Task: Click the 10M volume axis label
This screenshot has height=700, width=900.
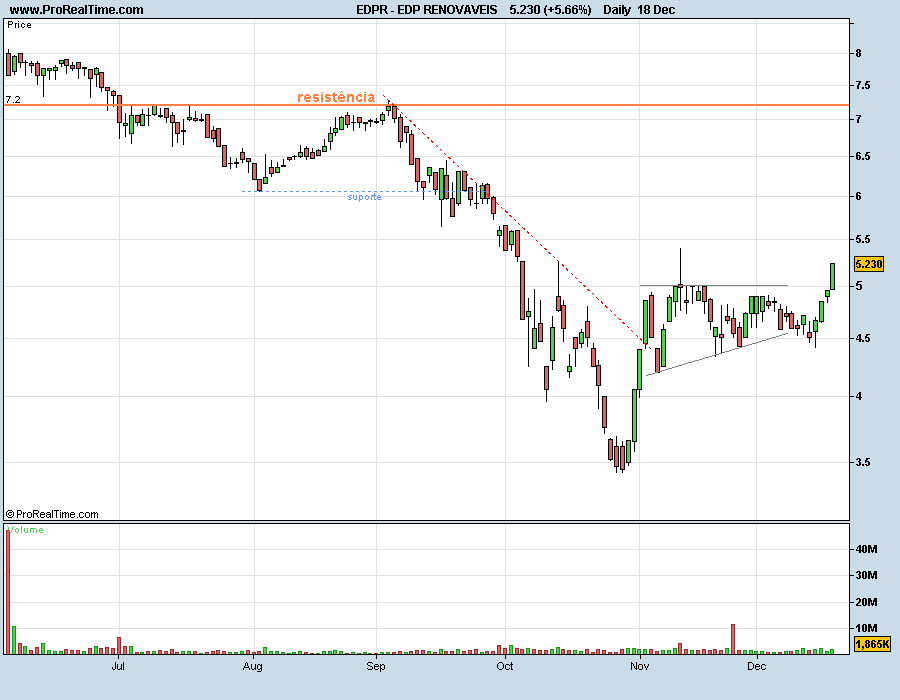Action: (866, 628)
